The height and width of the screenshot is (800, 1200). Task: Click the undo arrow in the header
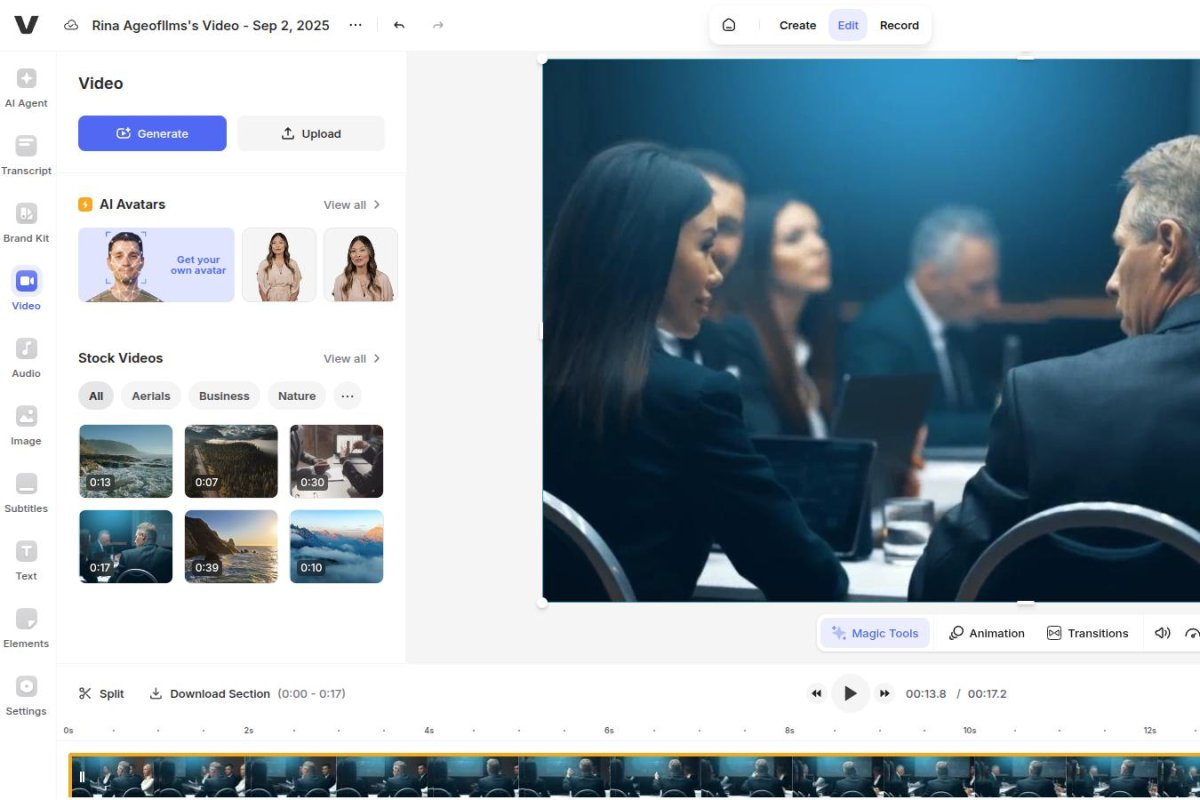399,25
